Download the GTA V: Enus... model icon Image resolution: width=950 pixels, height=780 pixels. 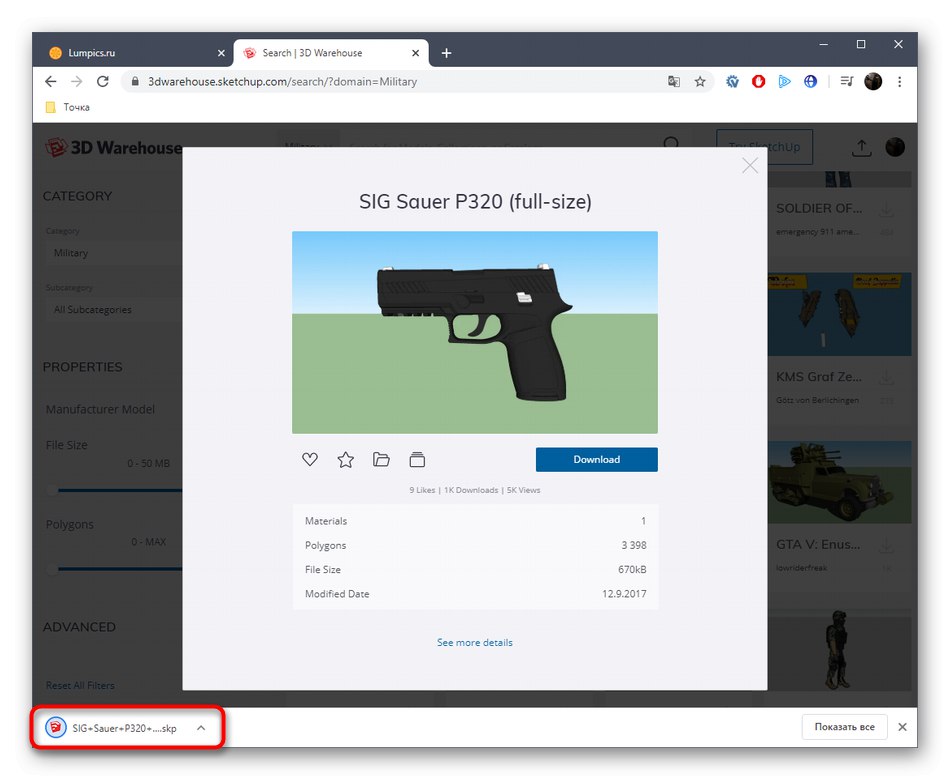886,546
